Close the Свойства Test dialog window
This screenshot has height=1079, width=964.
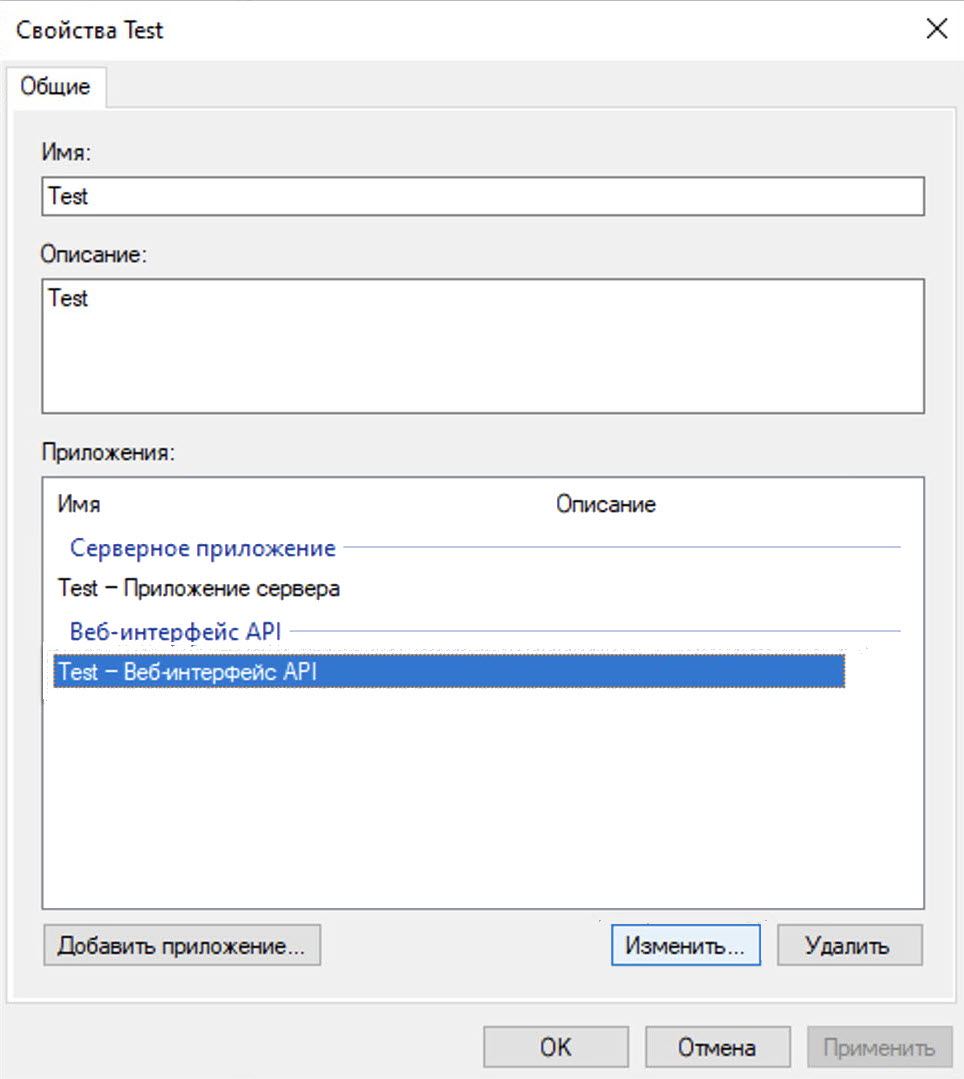(x=936, y=29)
